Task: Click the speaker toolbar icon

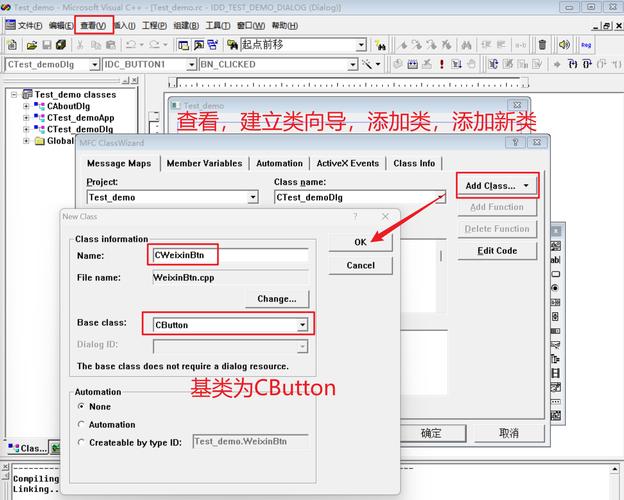Action: (x=564, y=45)
